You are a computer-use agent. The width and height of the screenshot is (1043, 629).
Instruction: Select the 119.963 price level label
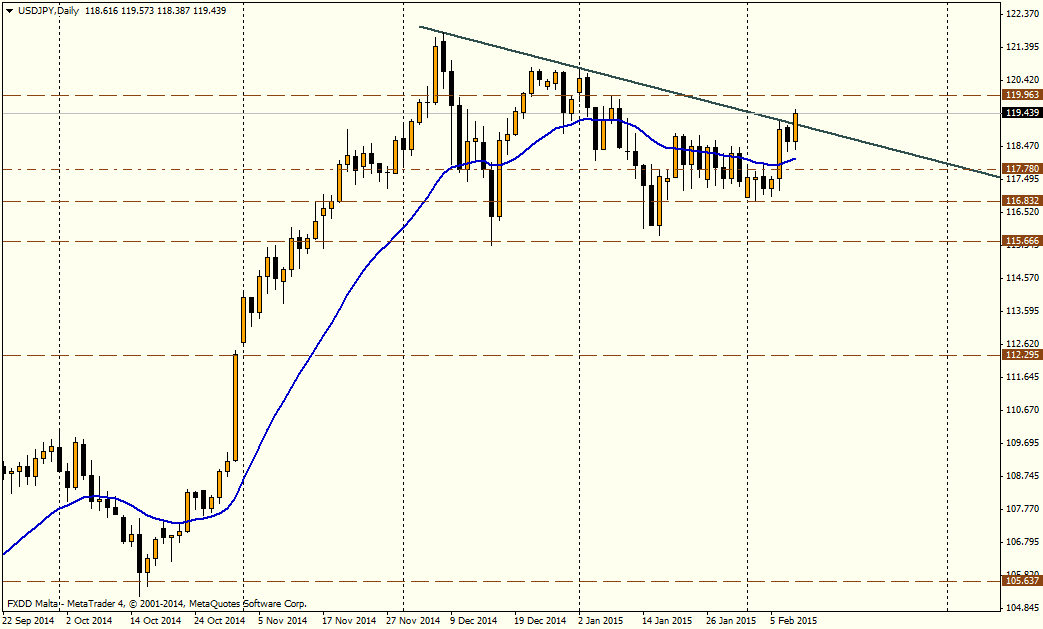1021,95
